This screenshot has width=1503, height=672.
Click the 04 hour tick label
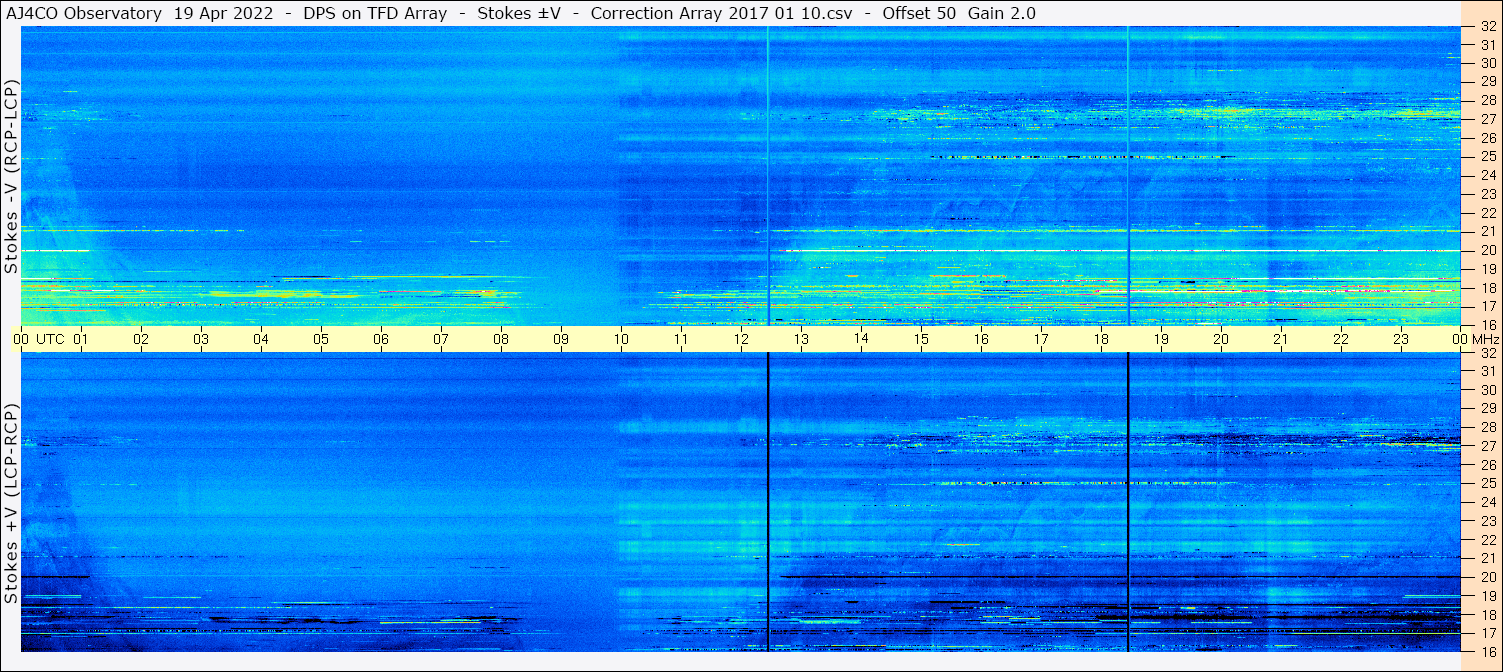tap(261, 339)
